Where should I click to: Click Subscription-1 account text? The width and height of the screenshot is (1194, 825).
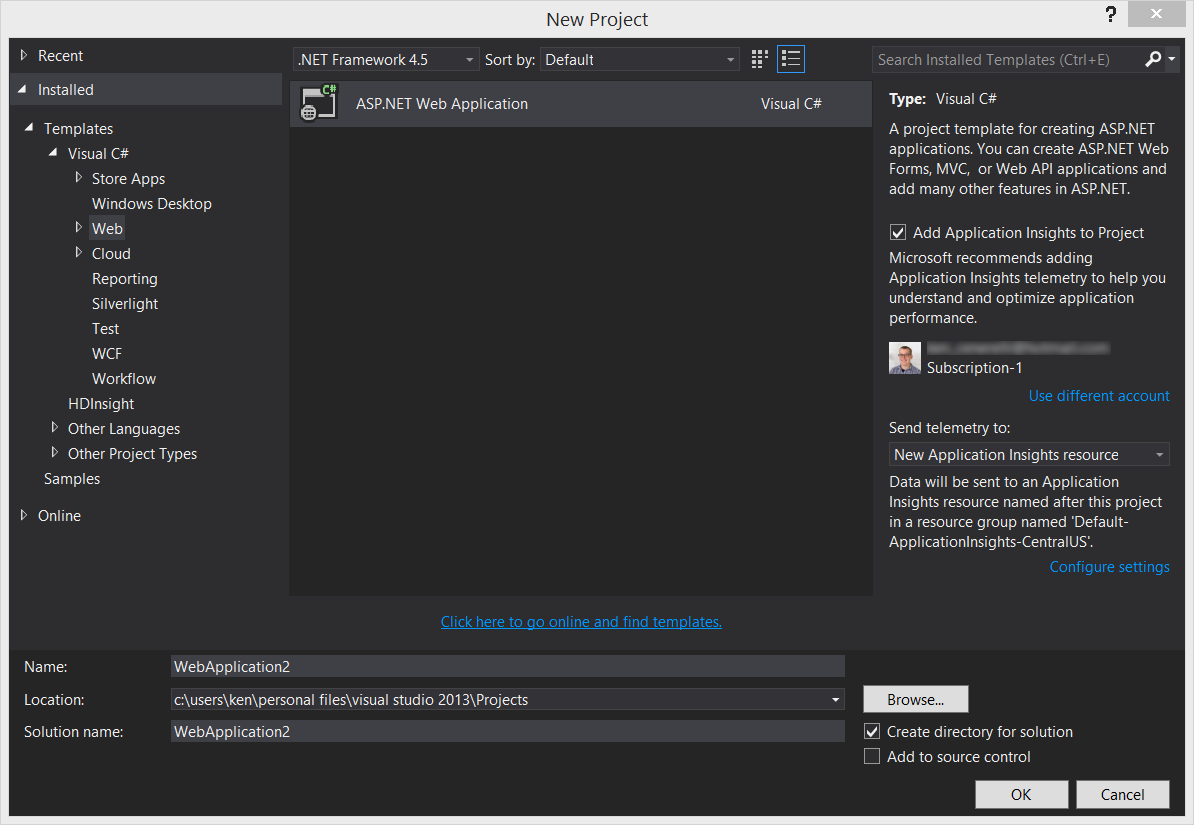(x=974, y=368)
